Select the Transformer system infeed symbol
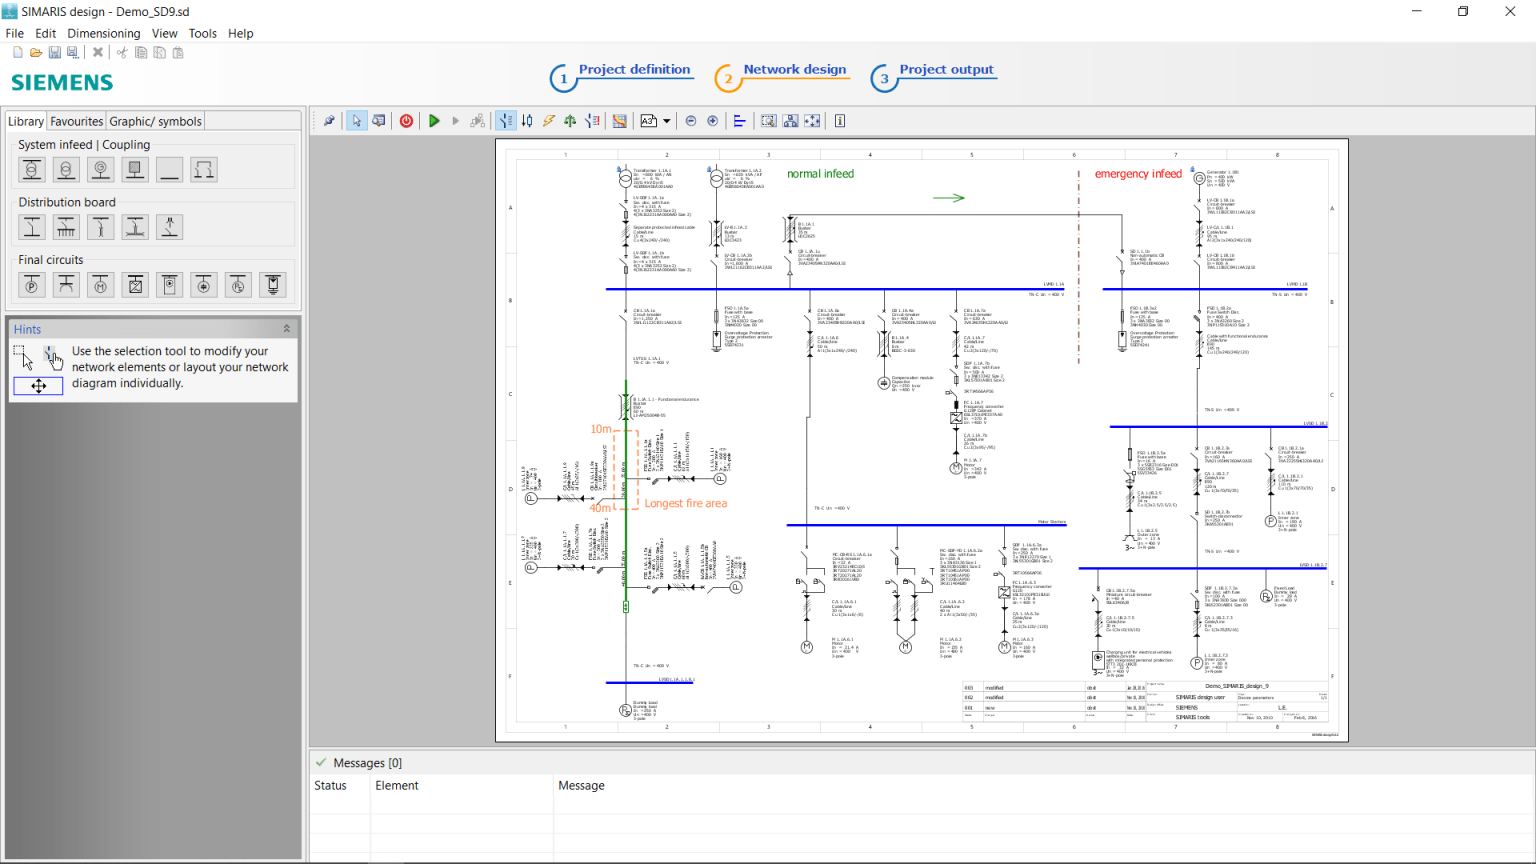Image resolution: width=1536 pixels, height=864 pixels. pos(31,169)
